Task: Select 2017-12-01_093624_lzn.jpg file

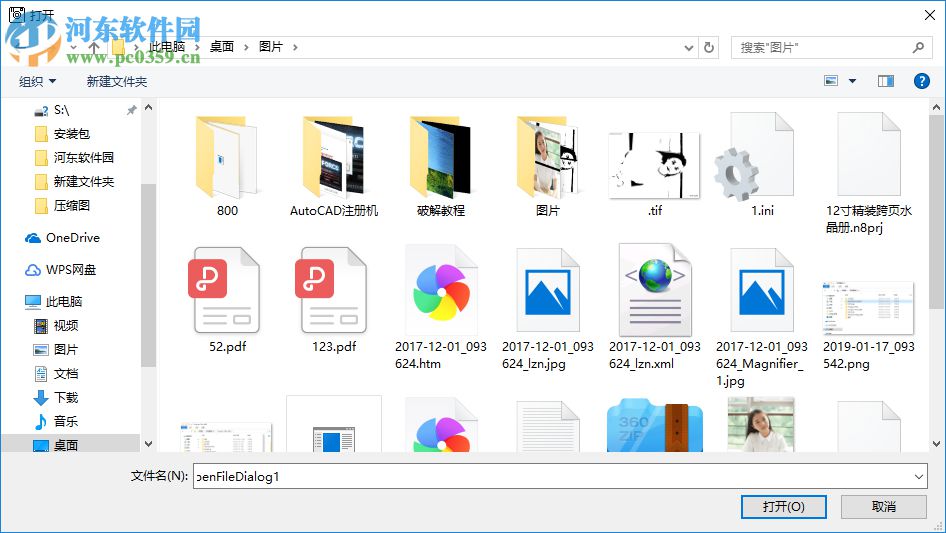Action: [x=548, y=308]
